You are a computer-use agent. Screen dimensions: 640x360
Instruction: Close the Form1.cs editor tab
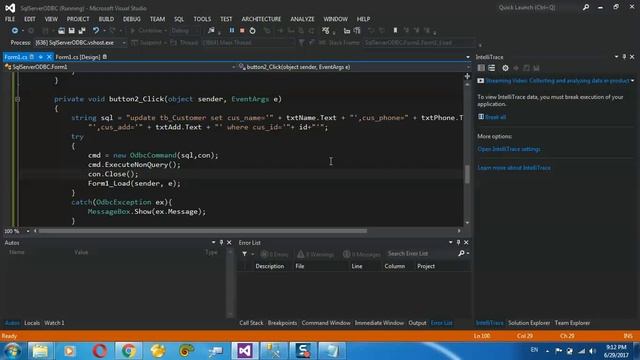pyautogui.click(x=49, y=57)
